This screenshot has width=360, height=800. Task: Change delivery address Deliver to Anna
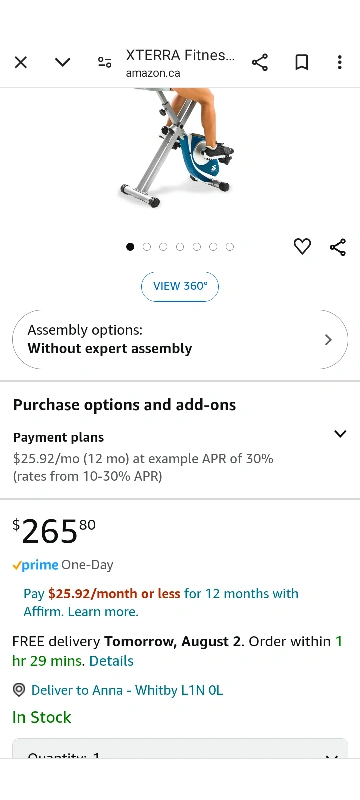click(x=127, y=690)
